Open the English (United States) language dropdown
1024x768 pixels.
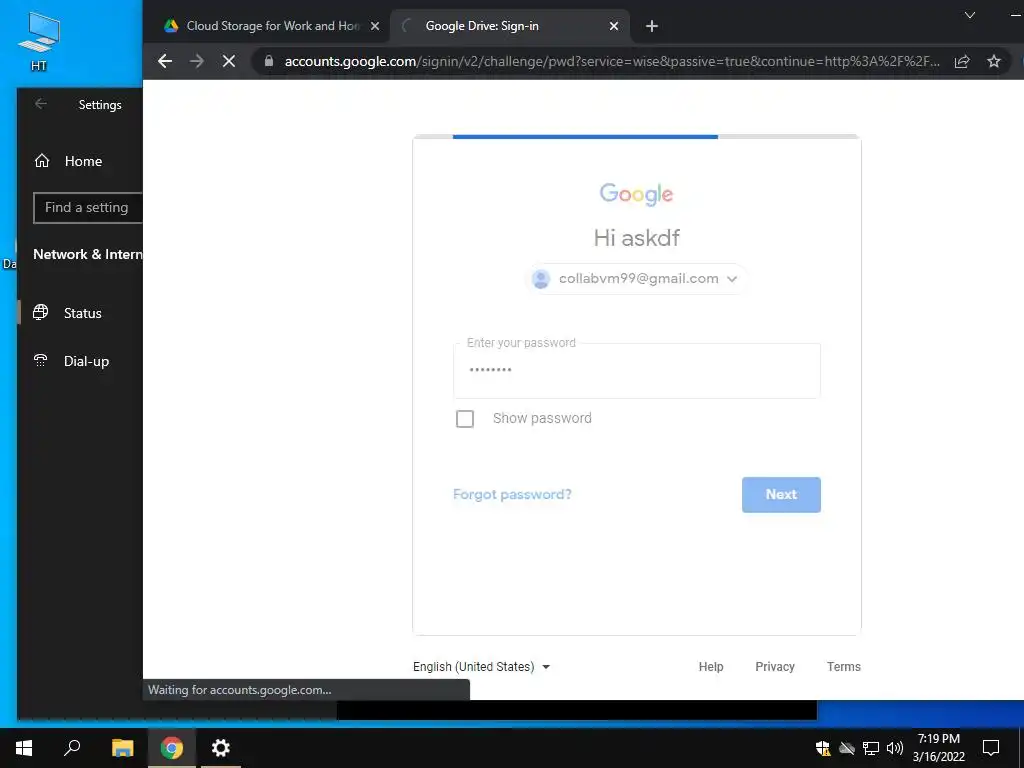tap(481, 667)
